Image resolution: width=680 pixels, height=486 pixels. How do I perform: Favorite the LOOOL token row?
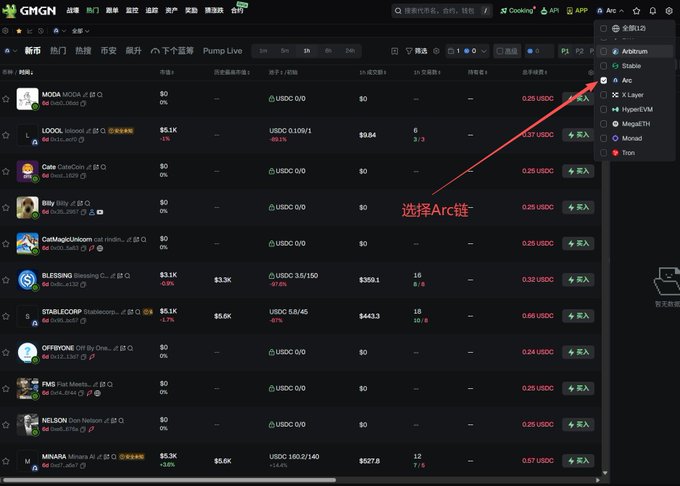pyautogui.click(x=6, y=135)
